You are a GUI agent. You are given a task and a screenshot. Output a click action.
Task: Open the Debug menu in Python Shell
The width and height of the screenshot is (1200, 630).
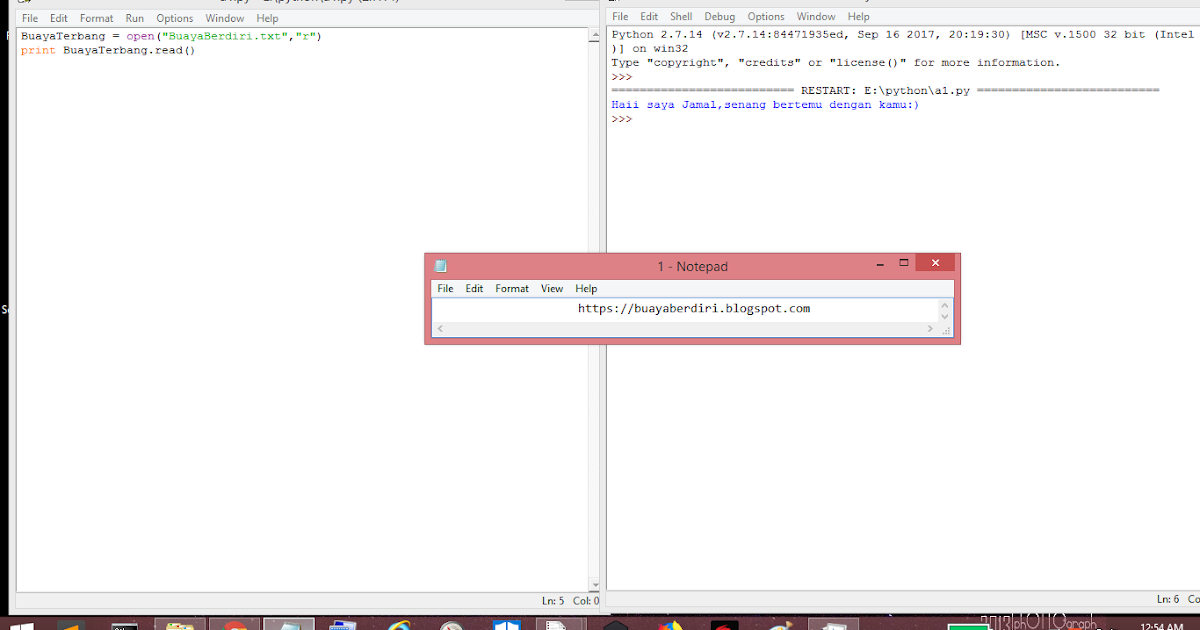(719, 17)
